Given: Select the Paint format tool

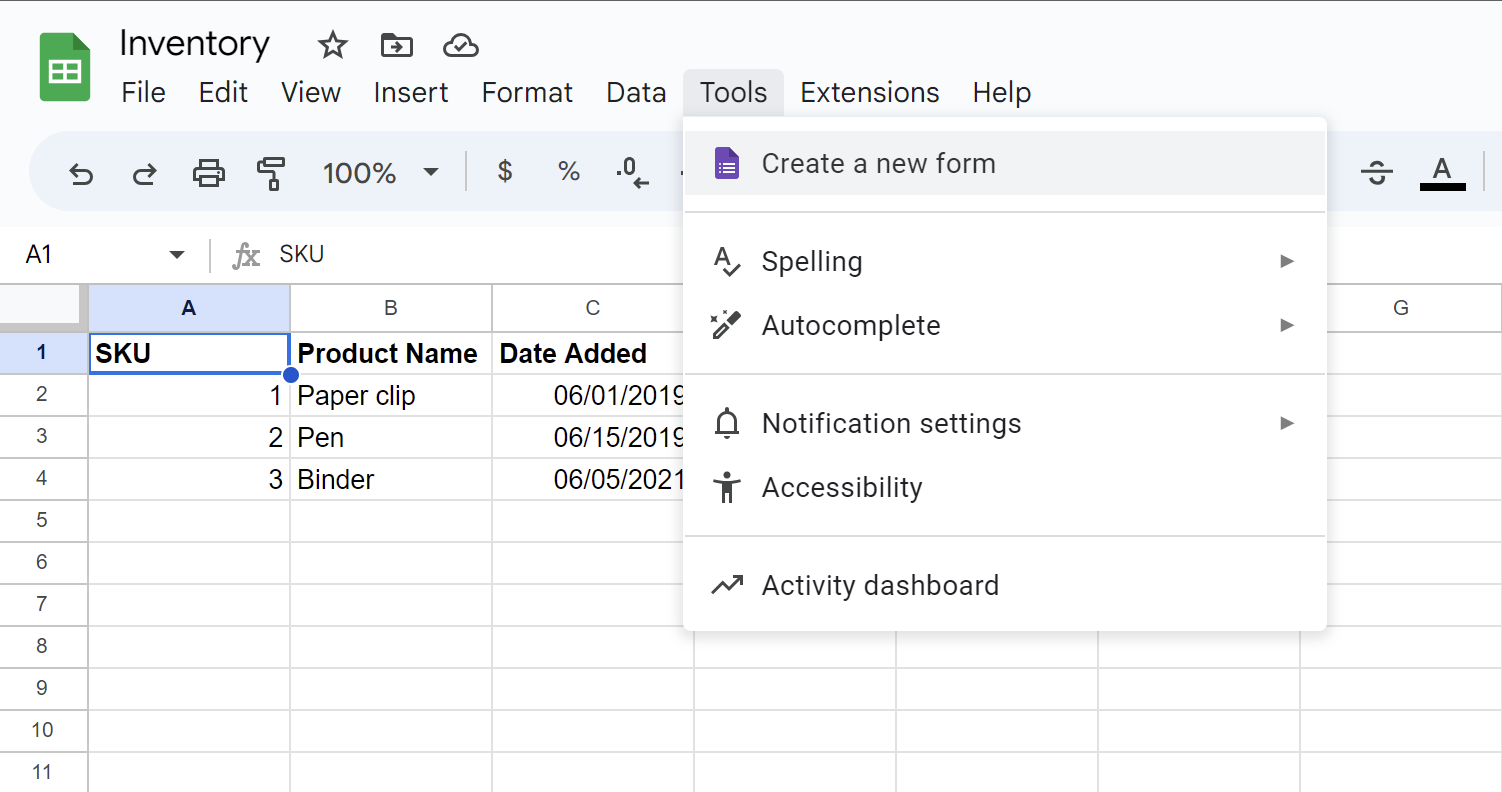Looking at the screenshot, I should point(271,173).
